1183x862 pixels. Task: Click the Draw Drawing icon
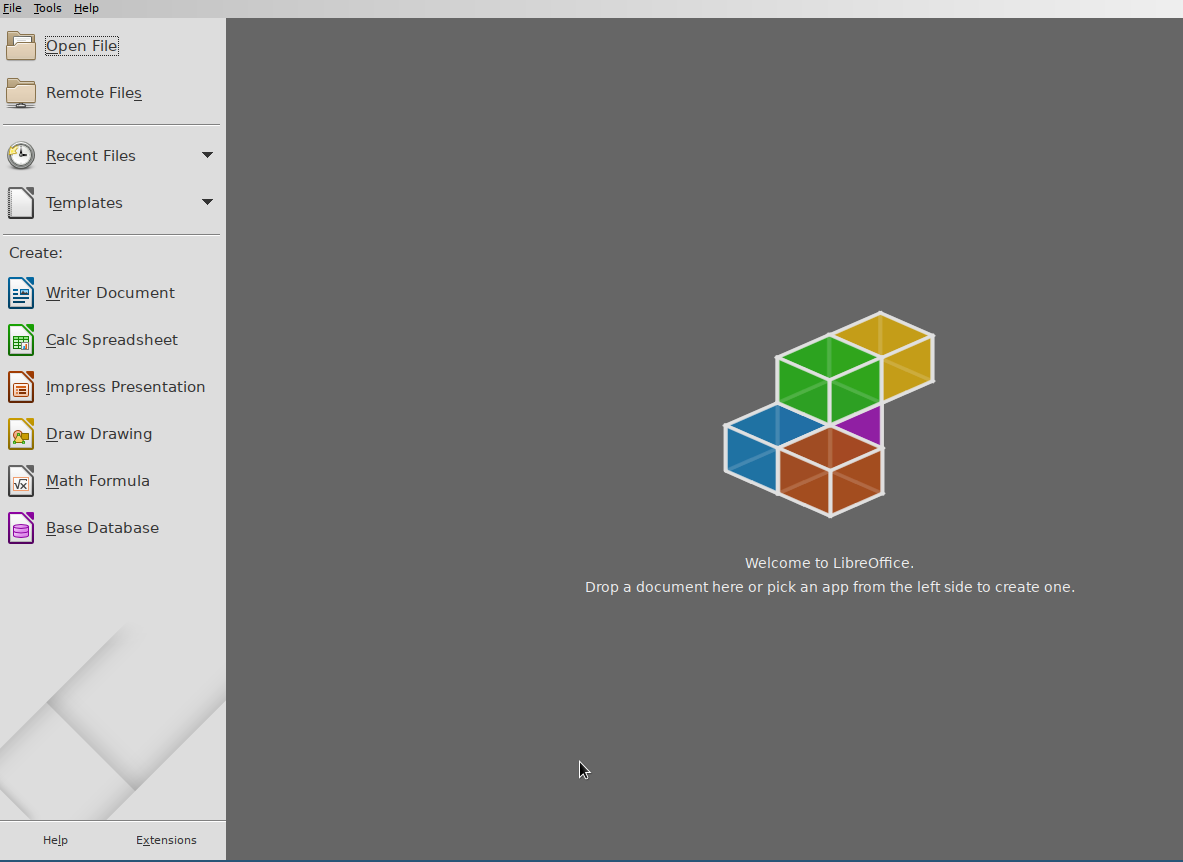[x=21, y=434]
